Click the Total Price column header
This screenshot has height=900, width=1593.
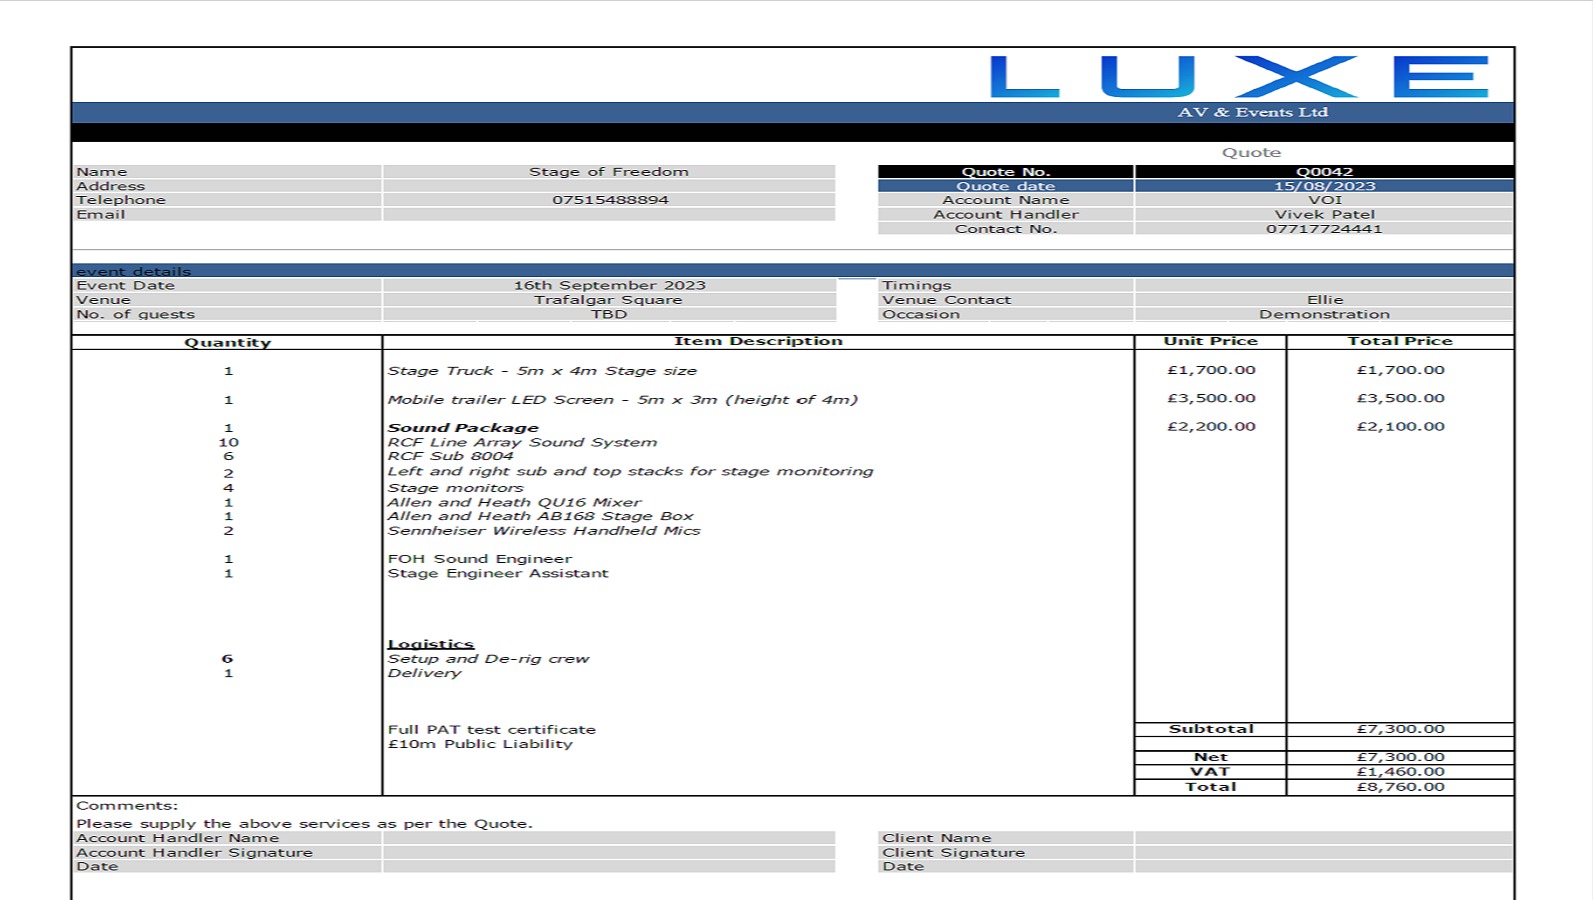(1399, 341)
